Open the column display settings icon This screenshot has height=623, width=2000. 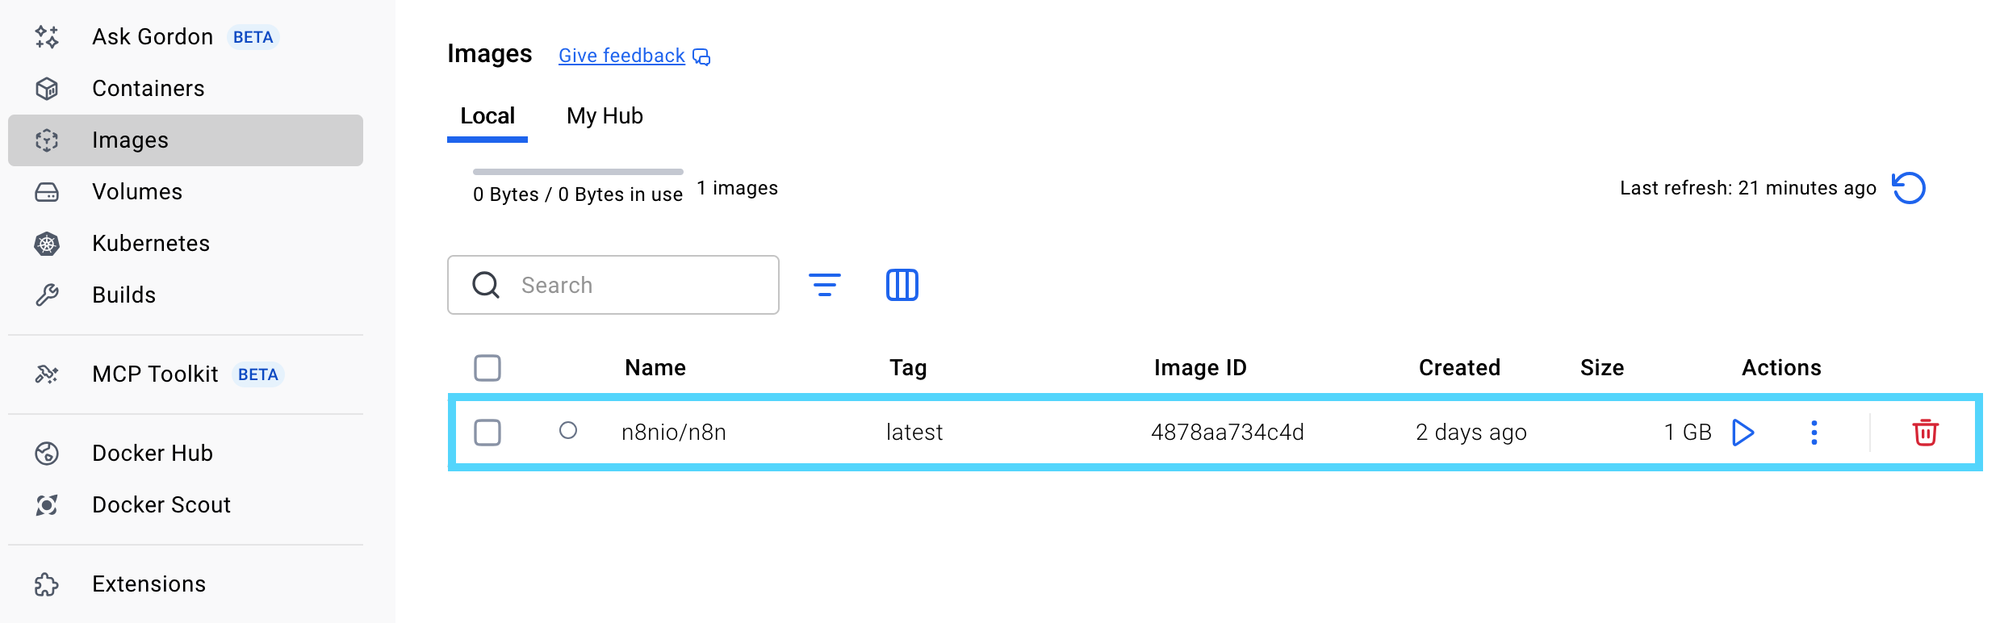click(x=902, y=285)
